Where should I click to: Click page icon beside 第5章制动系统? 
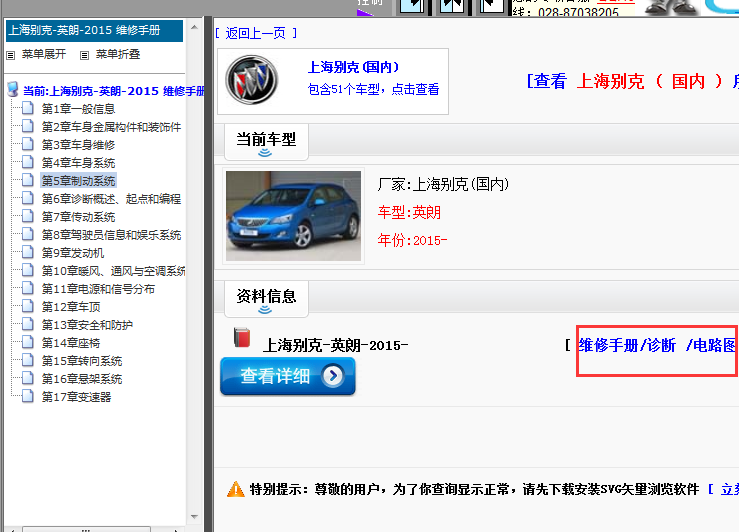28,180
